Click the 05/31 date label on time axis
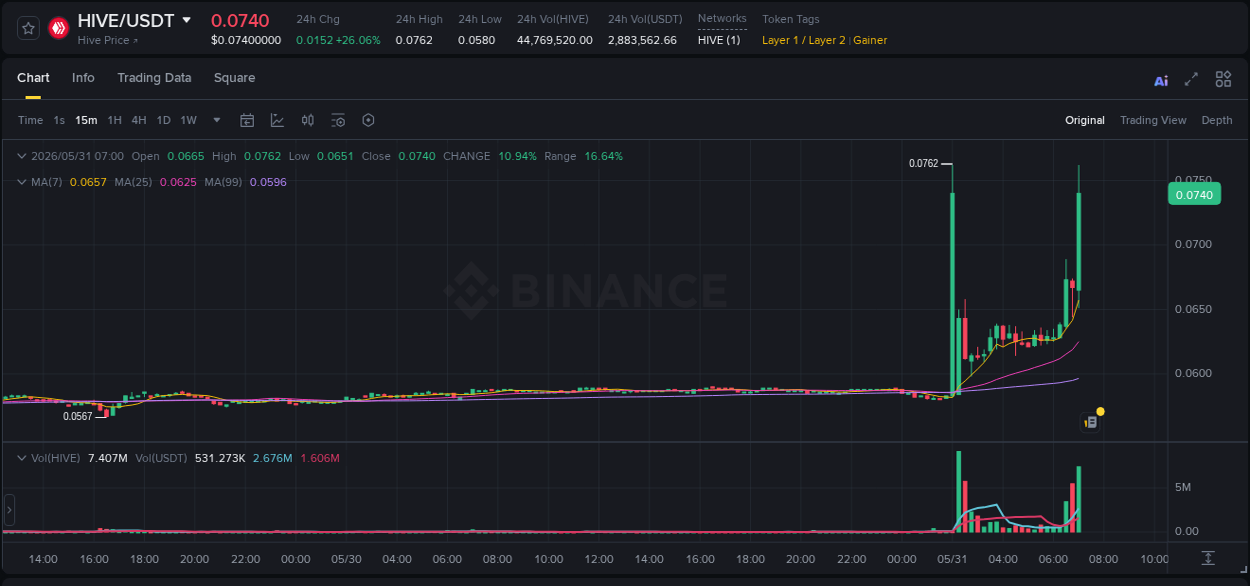 pos(952,559)
